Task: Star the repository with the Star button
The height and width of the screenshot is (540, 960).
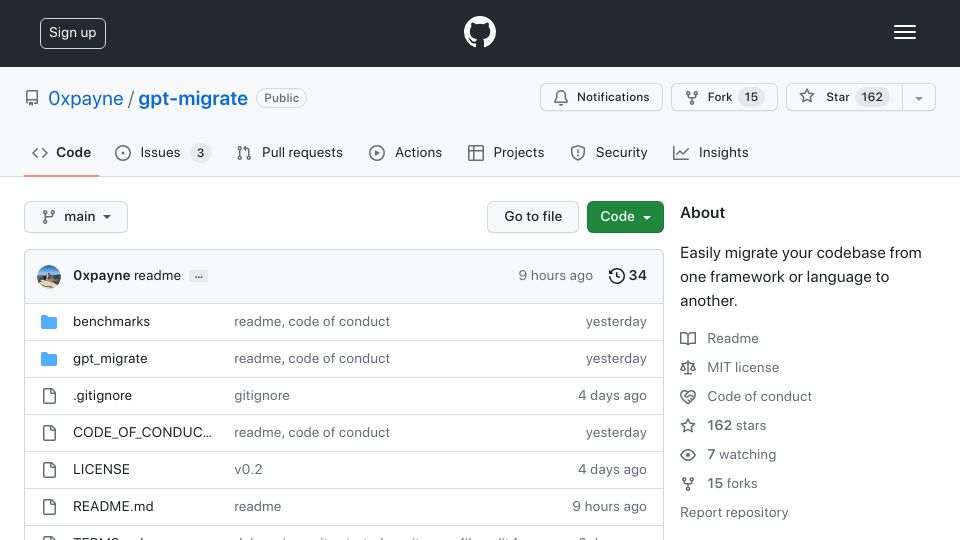Action: tap(844, 97)
